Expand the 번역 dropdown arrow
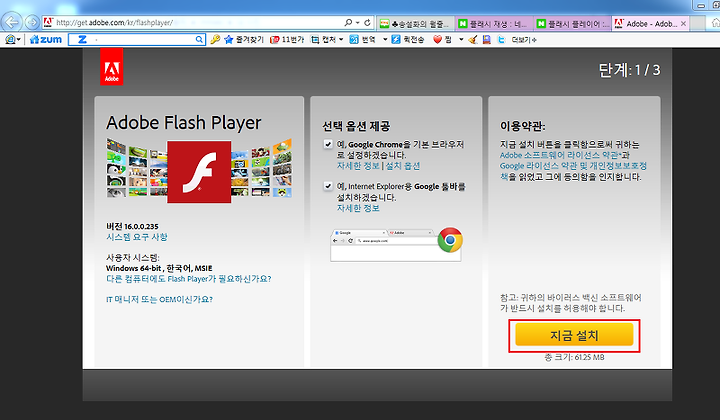Screen dimensions: 720x420 tap(385, 40)
